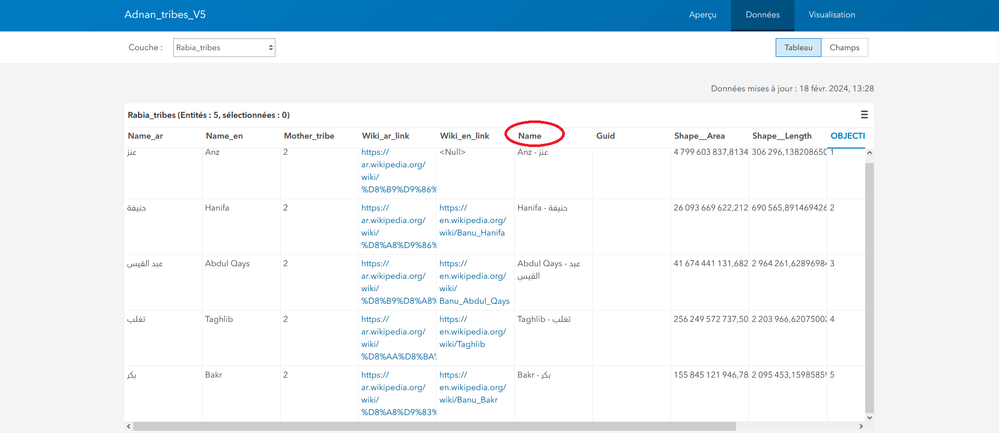Select the Abdul Qays Name_en cell

pos(227,264)
